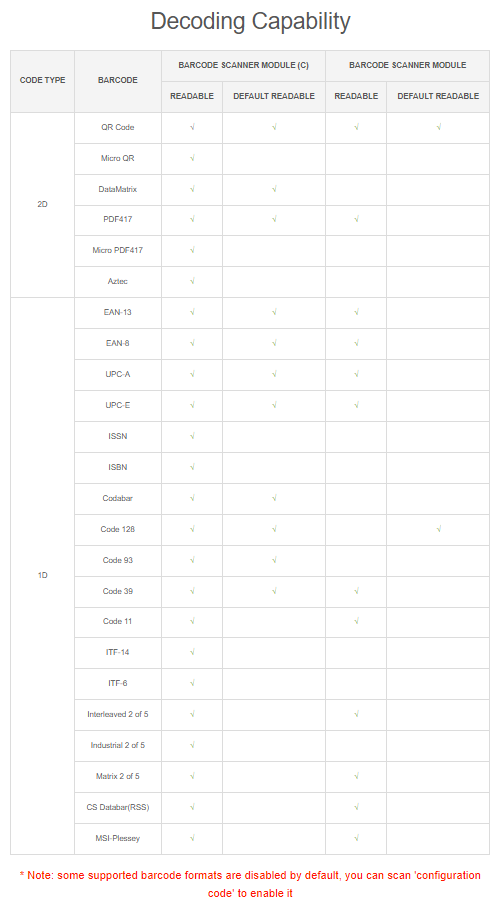The image size is (503, 907).
Task: Click the BARCODE SCANNER MODULE (C) header
Action: pyautogui.click(x=243, y=65)
